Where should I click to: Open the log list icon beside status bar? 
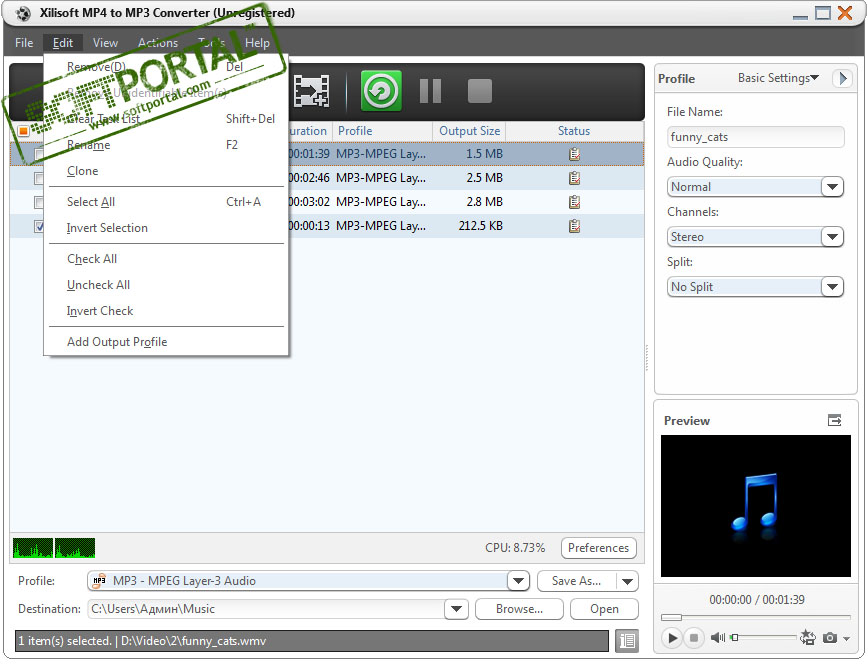[x=627, y=641]
